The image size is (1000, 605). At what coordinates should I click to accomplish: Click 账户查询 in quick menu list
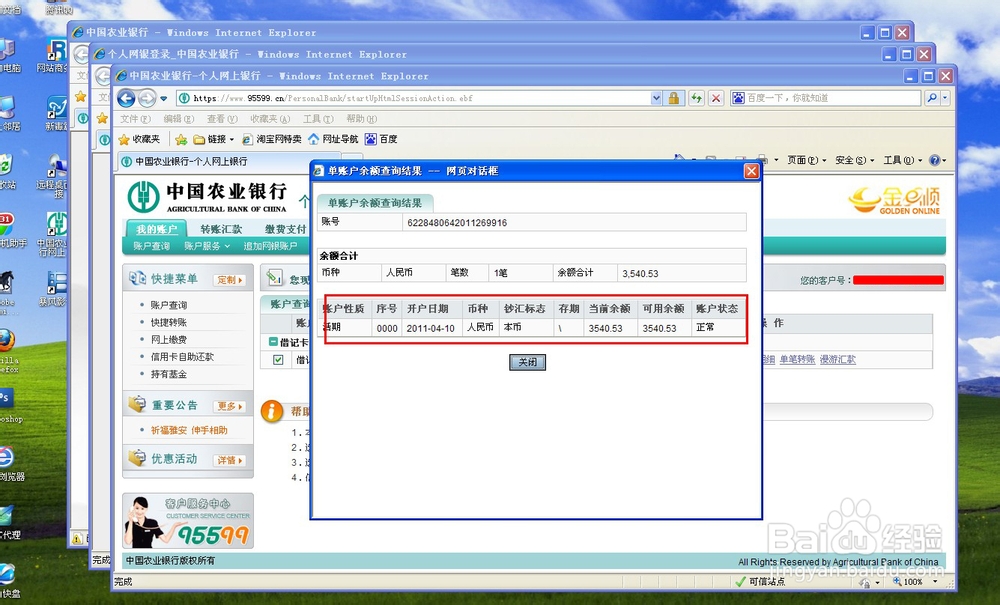point(169,305)
